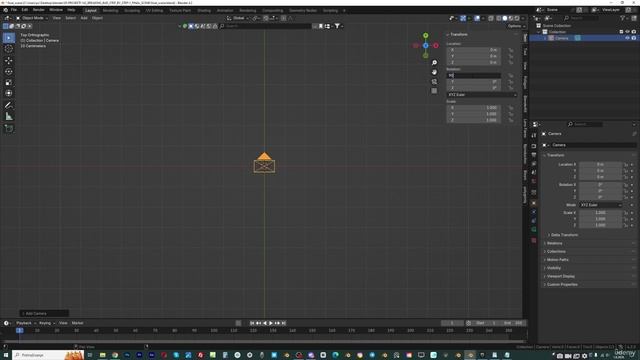
Task: Toggle camera view icon in viewport
Action: (x=434, y=82)
